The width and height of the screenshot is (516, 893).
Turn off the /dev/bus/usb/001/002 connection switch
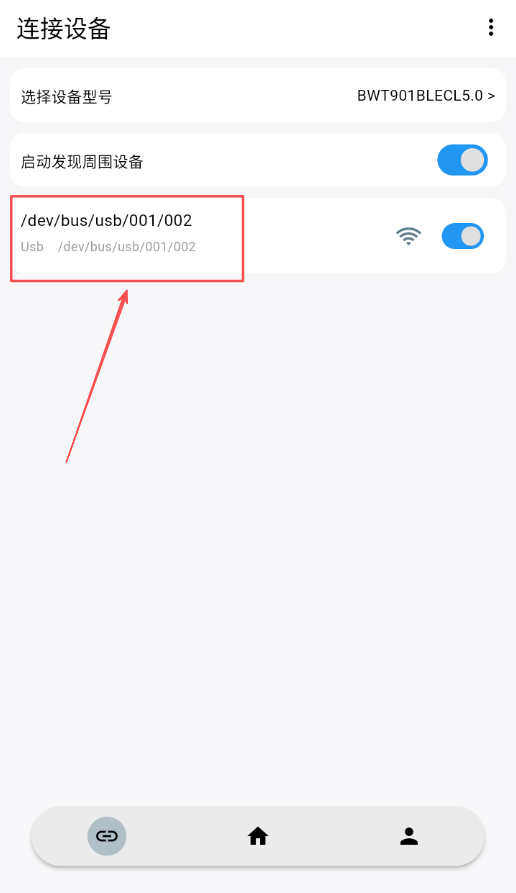pyautogui.click(x=462, y=236)
